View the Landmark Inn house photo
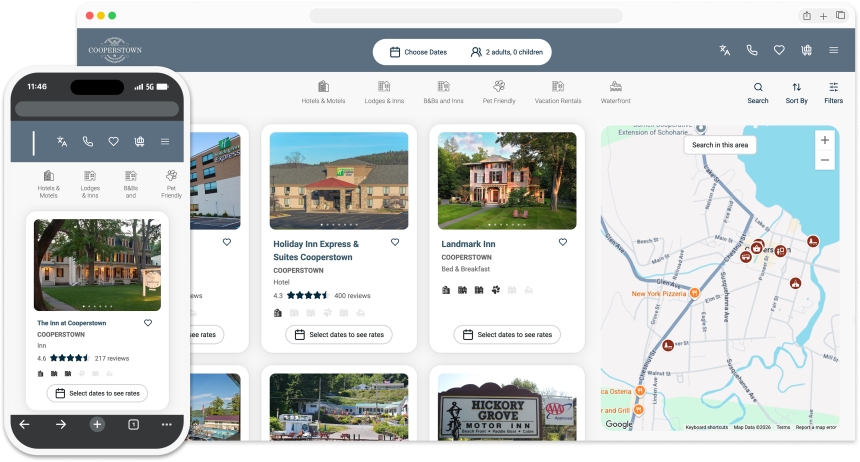 tap(507, 181)
